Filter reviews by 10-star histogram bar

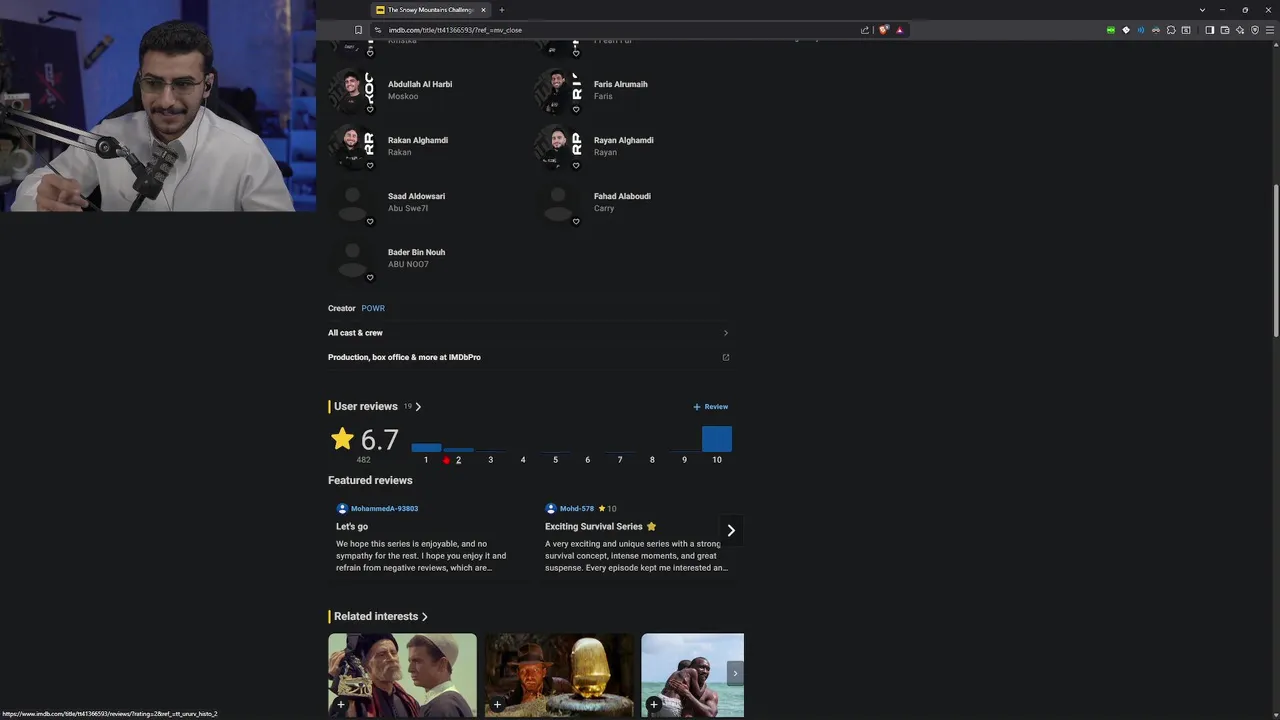point(717,439)
